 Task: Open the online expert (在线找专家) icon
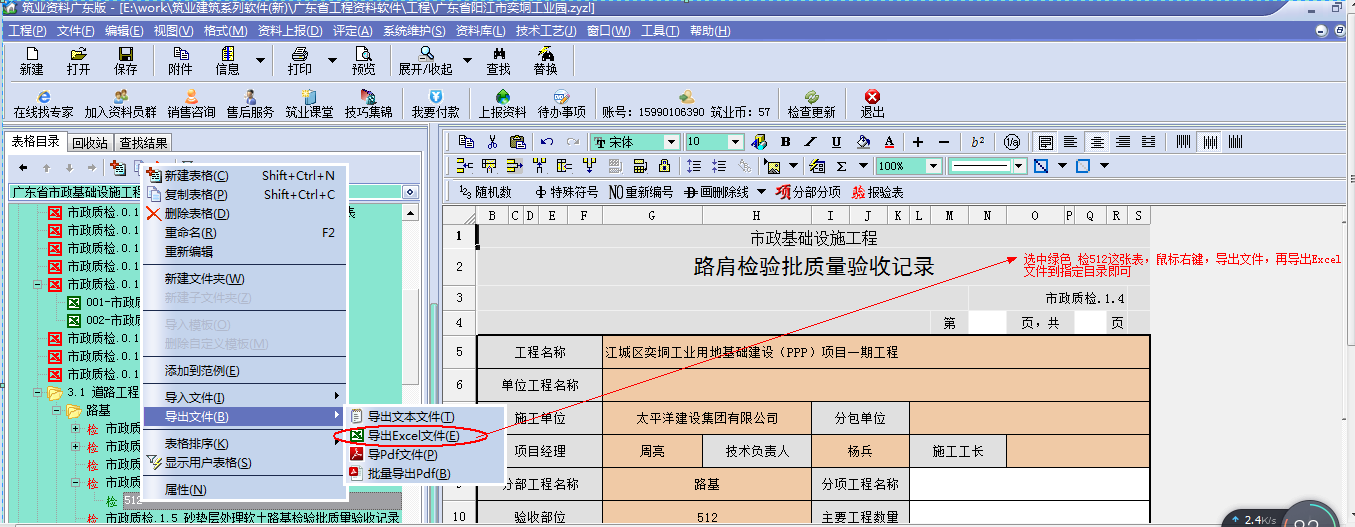coord(43,103)
